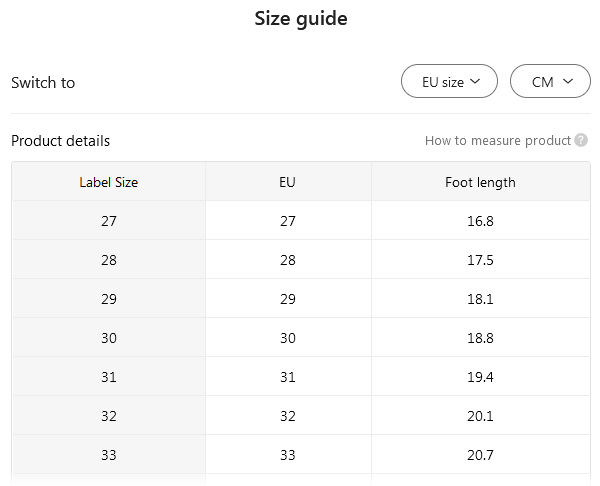Image resolution: width=600 pixels, height=486 pixels.
Task: Click the How to measure product link
Action: [x=498, y=141]
